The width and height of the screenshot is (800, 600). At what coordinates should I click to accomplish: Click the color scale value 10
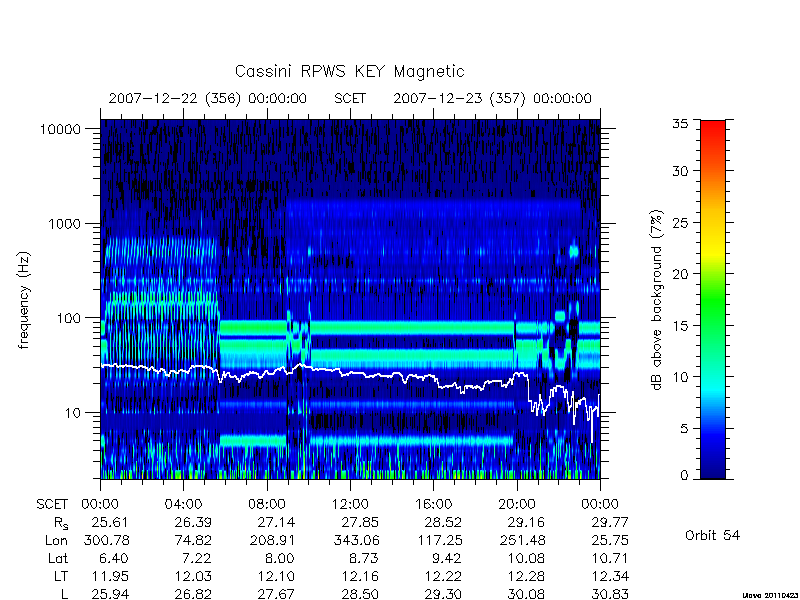(680, 377)
